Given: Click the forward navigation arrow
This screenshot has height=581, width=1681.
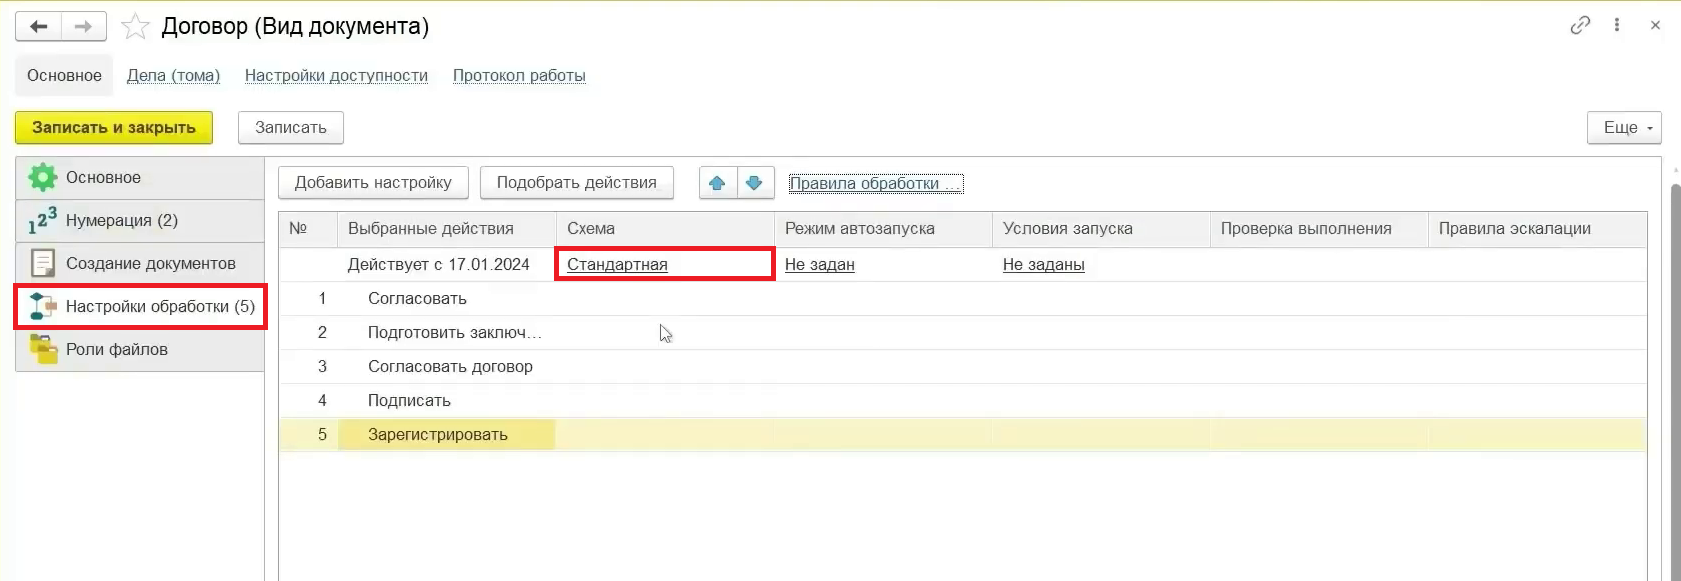Looking at the screenshot, I should (x=84, y=27).
